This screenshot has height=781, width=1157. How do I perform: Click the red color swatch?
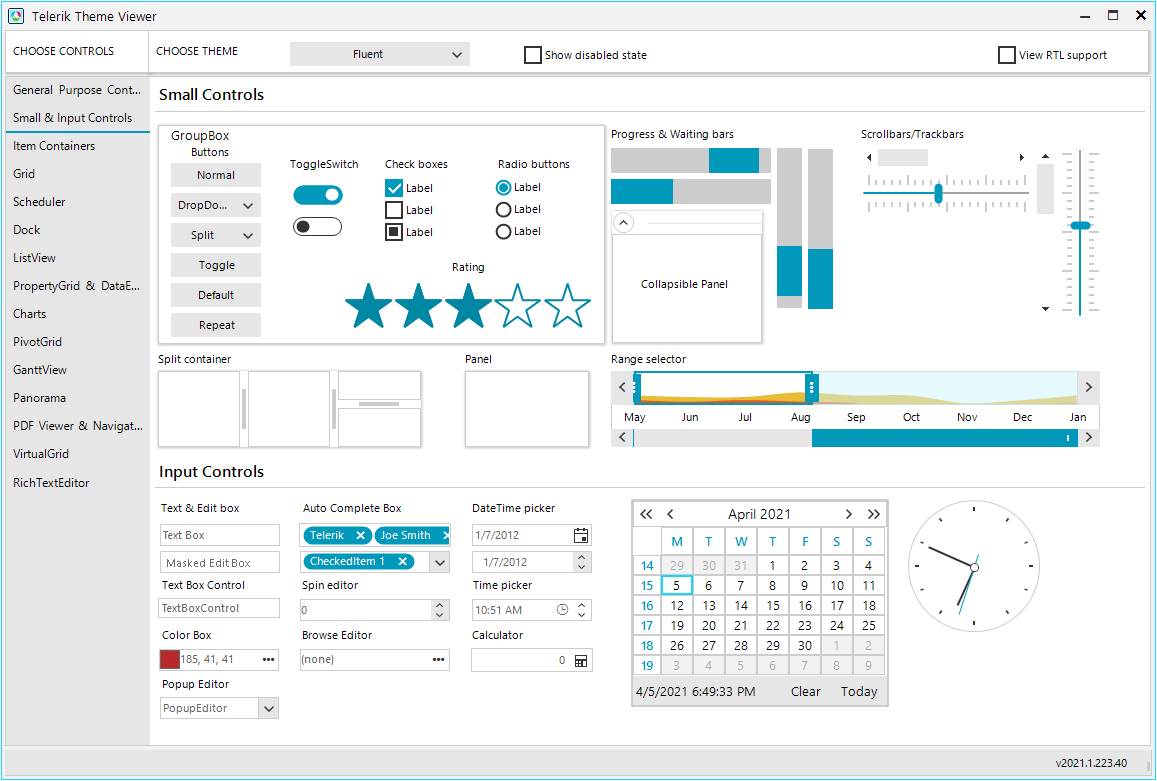tap(170, 659)
